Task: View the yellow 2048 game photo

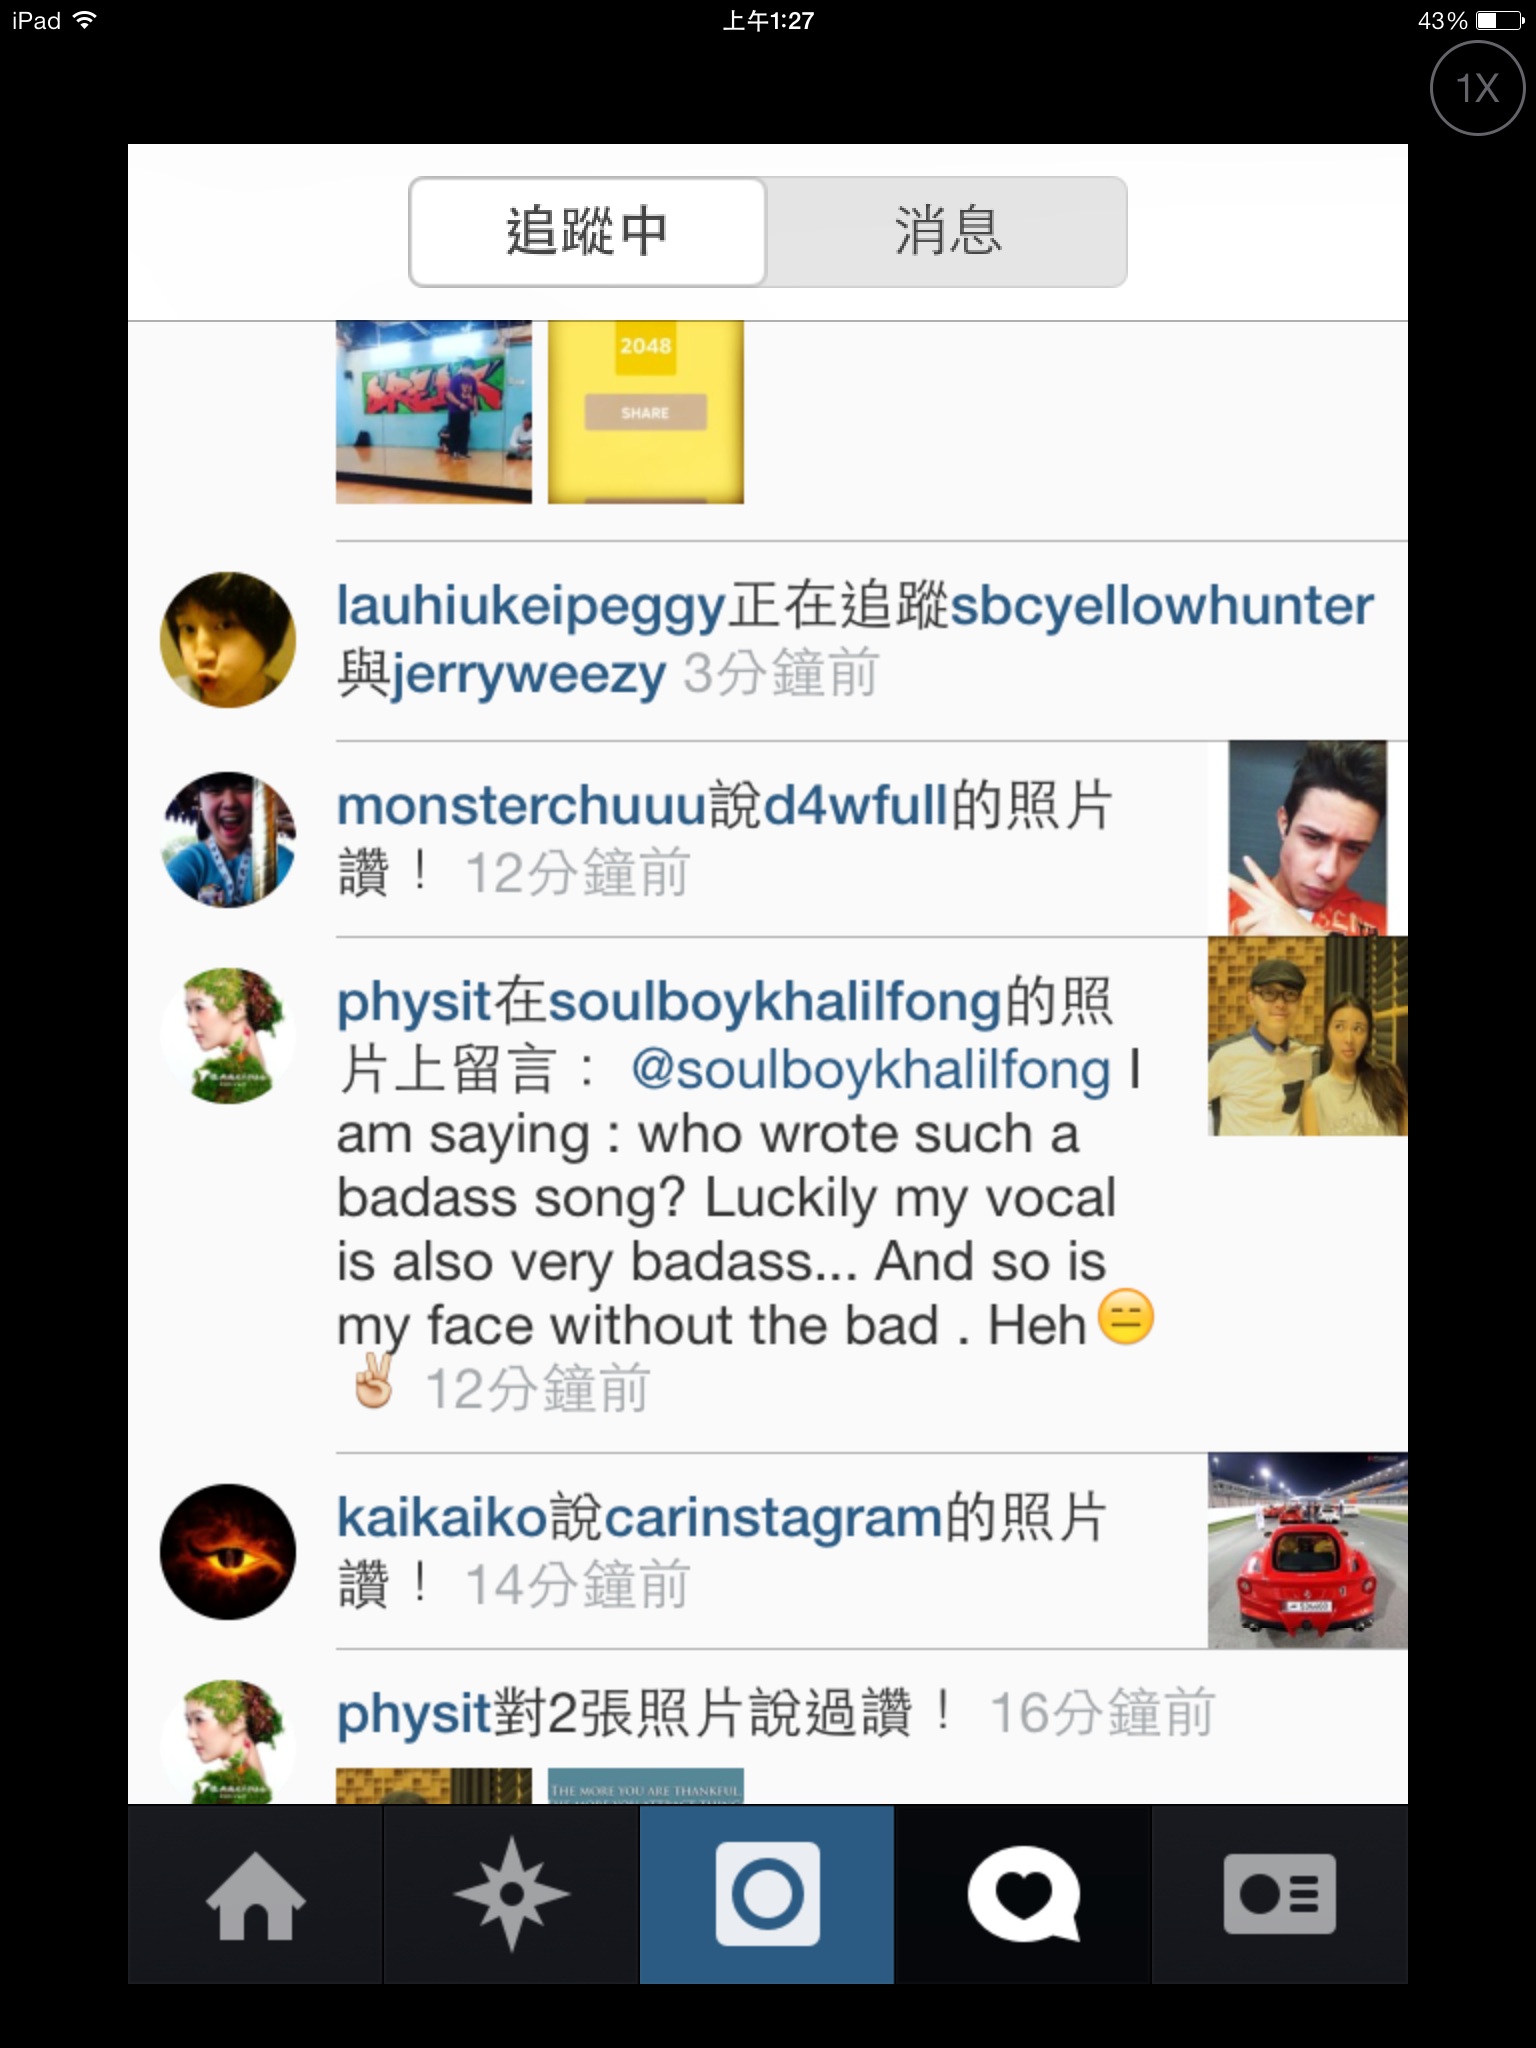Action: click(x=646, y=412)
